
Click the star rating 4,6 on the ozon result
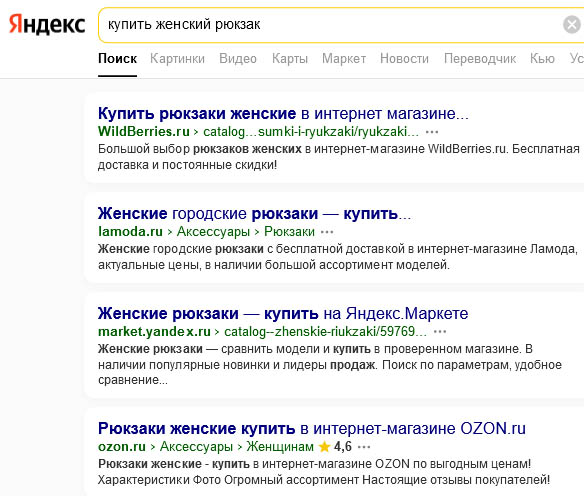(335, 446)
